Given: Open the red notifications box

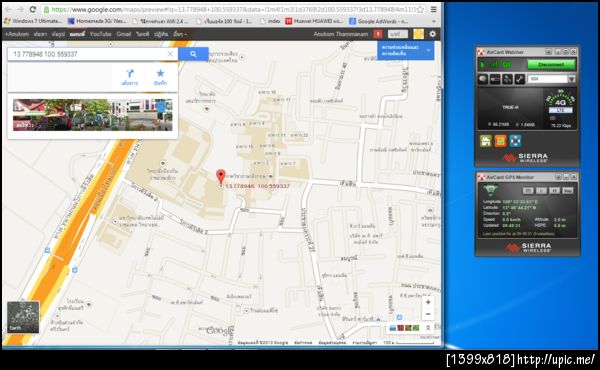Looking at the screenshot, I should tap(378, 34).
